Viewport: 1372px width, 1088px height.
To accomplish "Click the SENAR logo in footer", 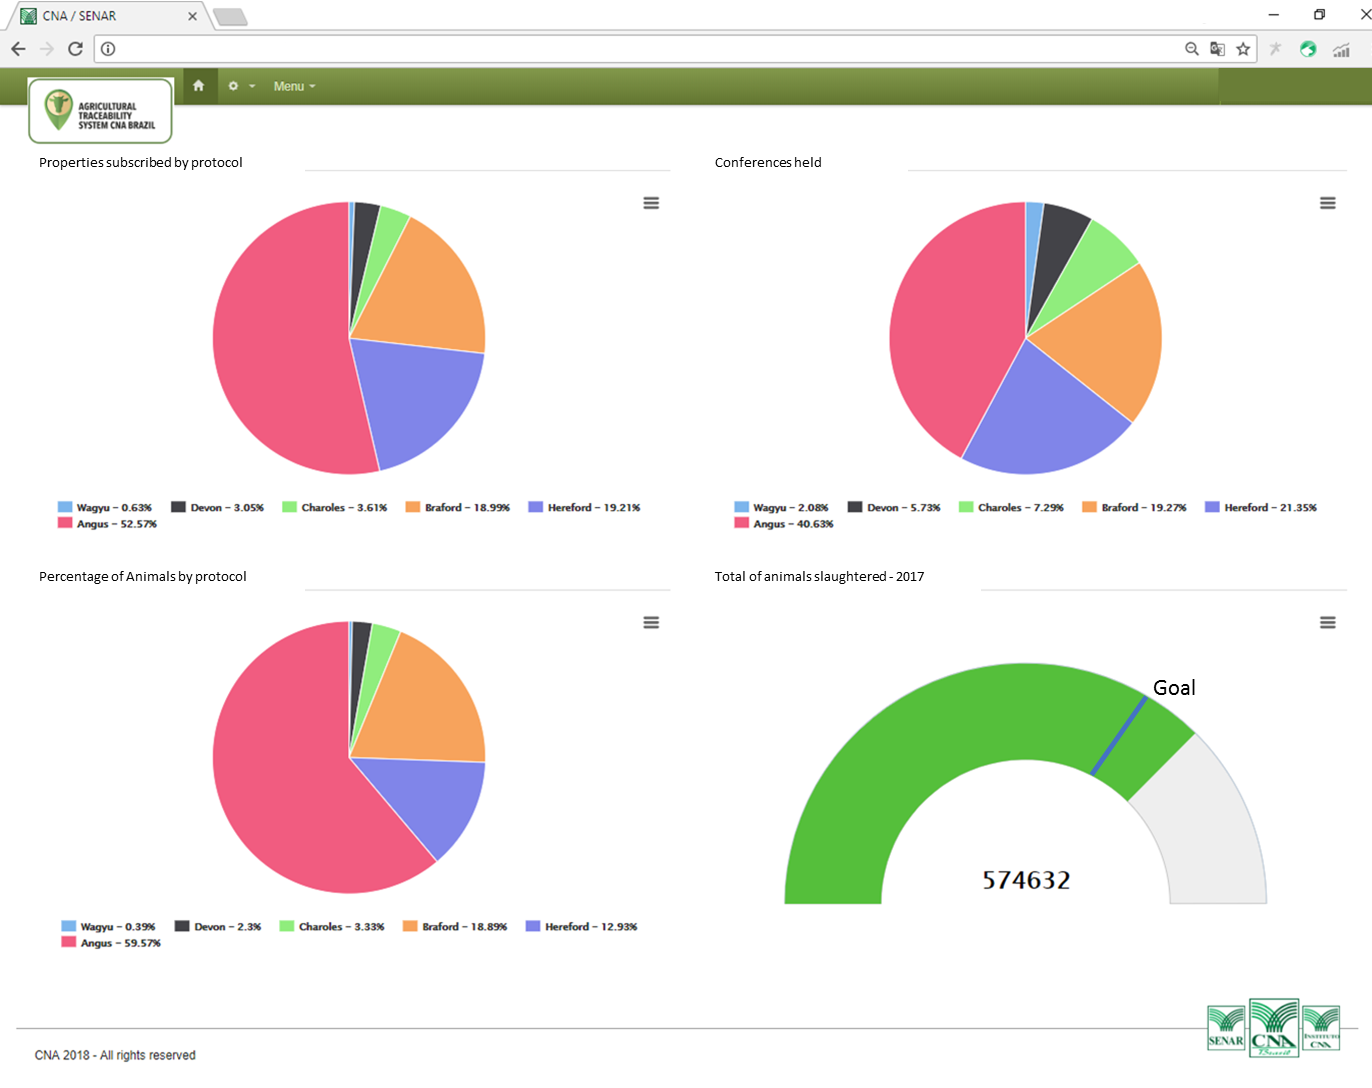I will click(x=1226, y=1029).
